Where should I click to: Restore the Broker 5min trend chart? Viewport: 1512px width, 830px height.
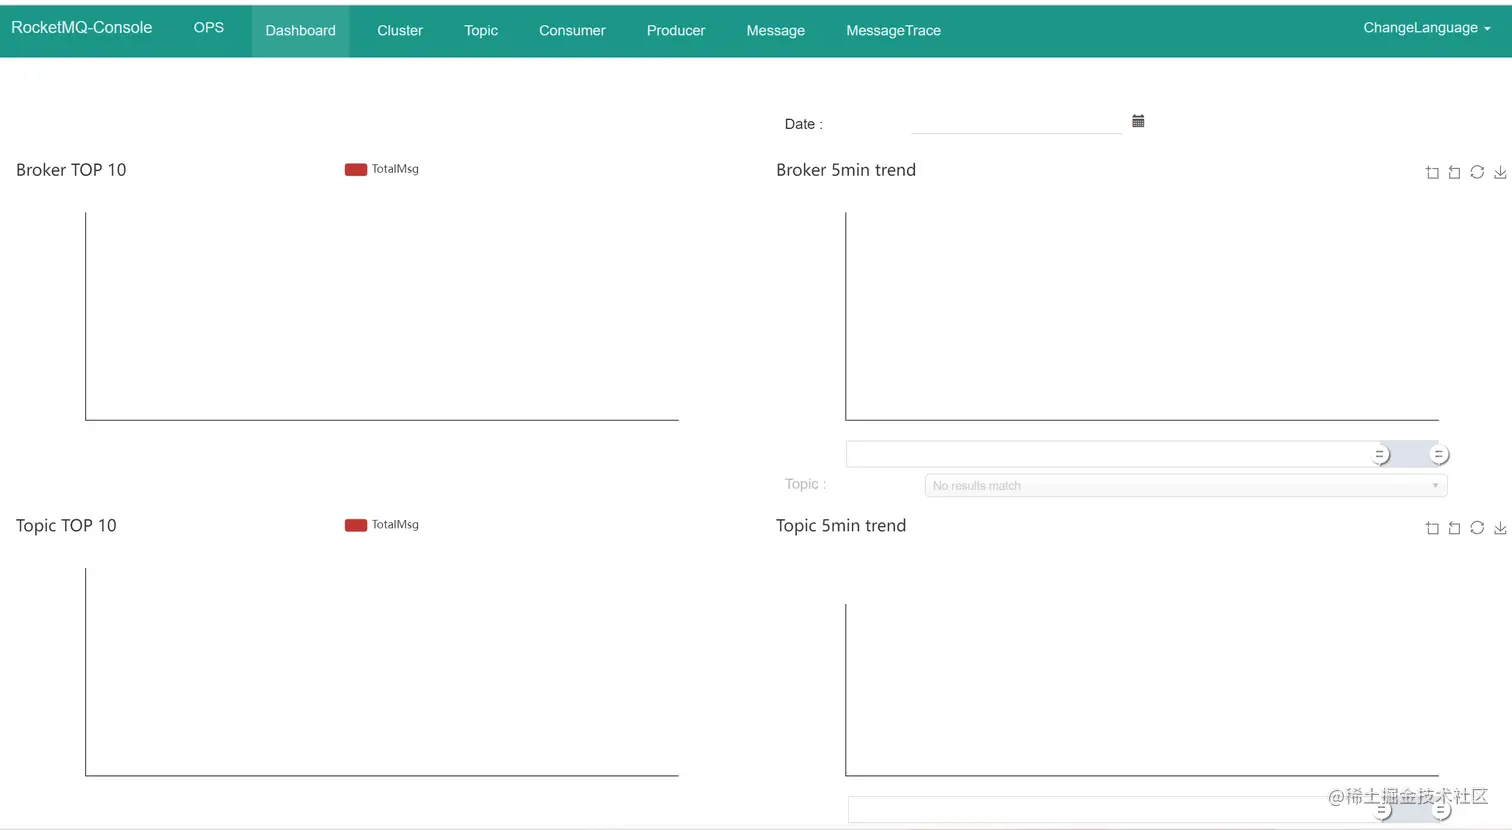(x=1477, y=173)
